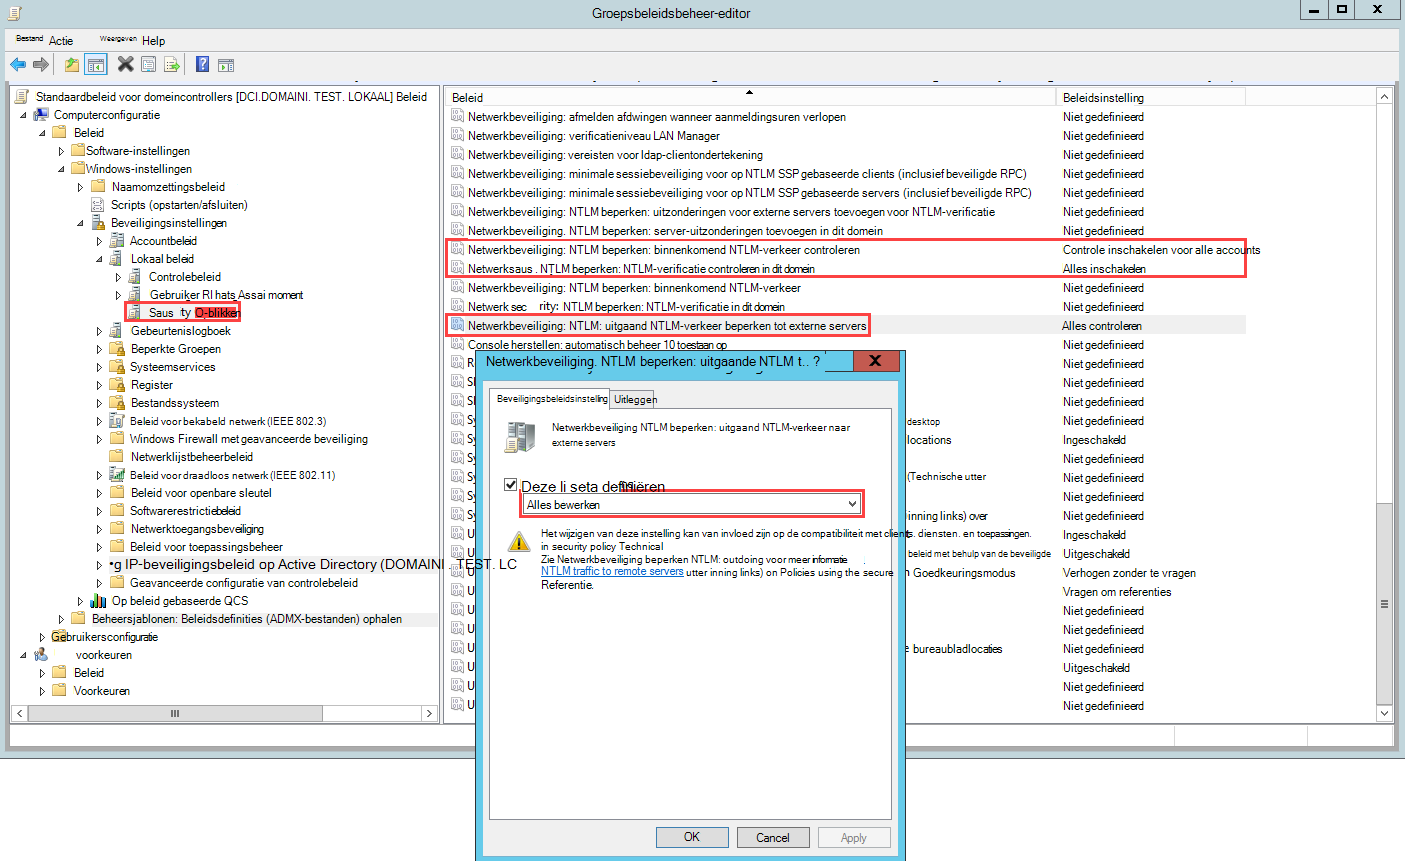
Task: Click the Standaardbeleid voor domeincontrollers root icon
Action: pos(22,97)
